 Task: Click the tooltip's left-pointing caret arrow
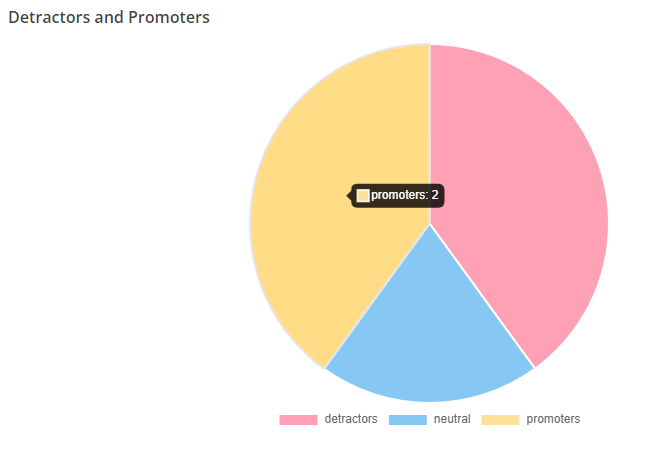[349, 196]
